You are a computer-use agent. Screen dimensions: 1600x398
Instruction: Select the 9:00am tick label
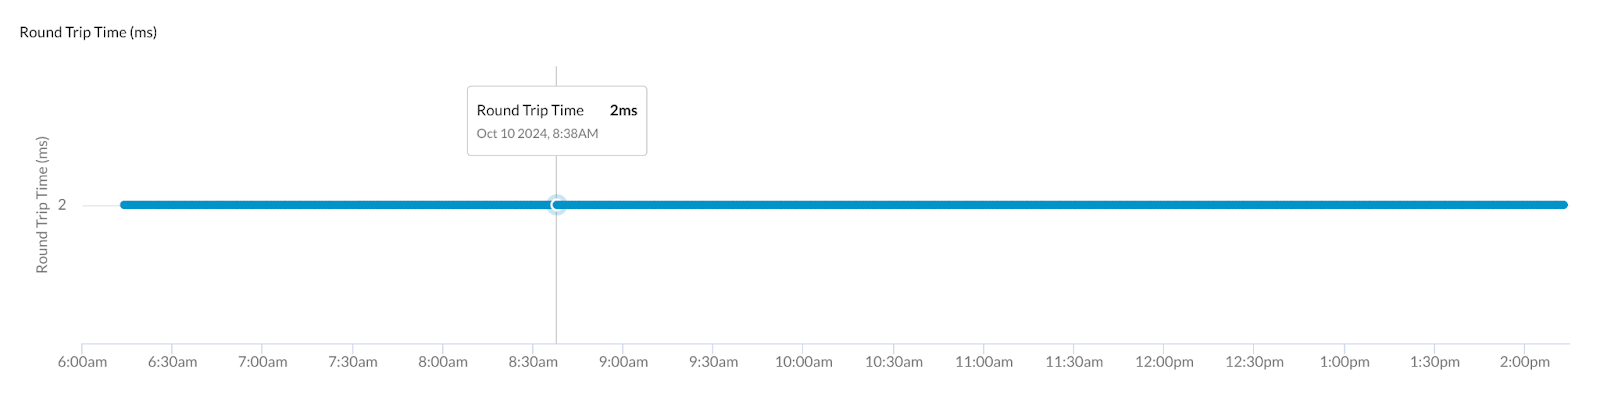pyautogui.click(x=623, y=362)
